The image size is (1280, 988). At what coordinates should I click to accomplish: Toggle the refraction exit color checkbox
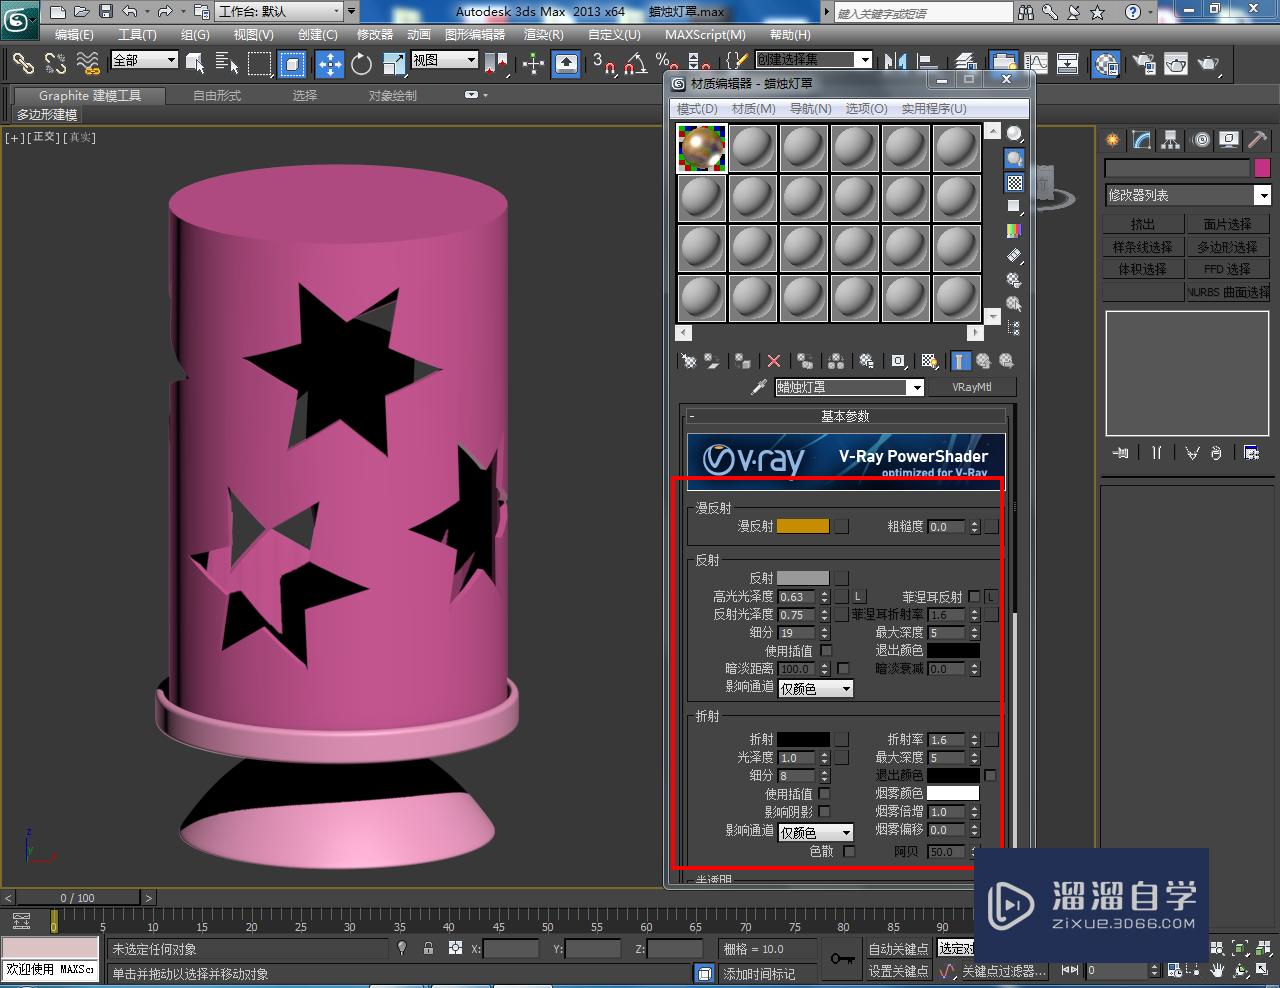click(990, 776)
